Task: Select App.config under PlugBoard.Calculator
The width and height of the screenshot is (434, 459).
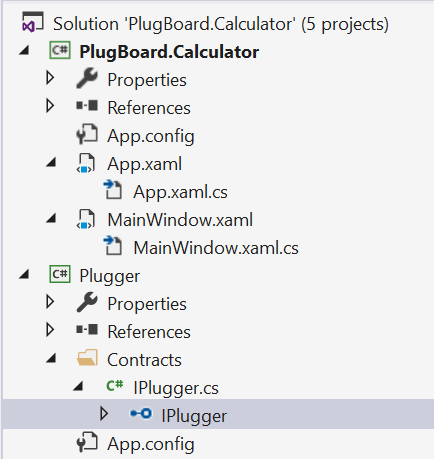Action: point(151,136)
